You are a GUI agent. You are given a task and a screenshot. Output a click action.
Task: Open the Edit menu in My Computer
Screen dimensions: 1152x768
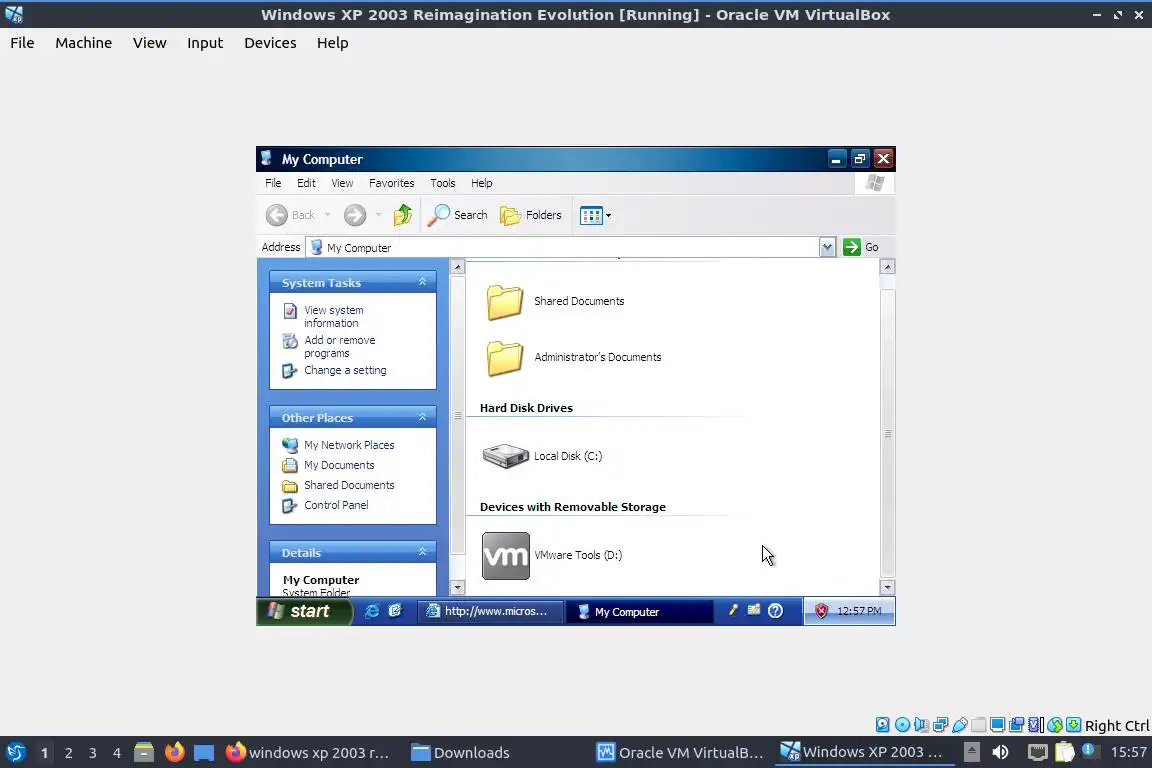[306, 183]
